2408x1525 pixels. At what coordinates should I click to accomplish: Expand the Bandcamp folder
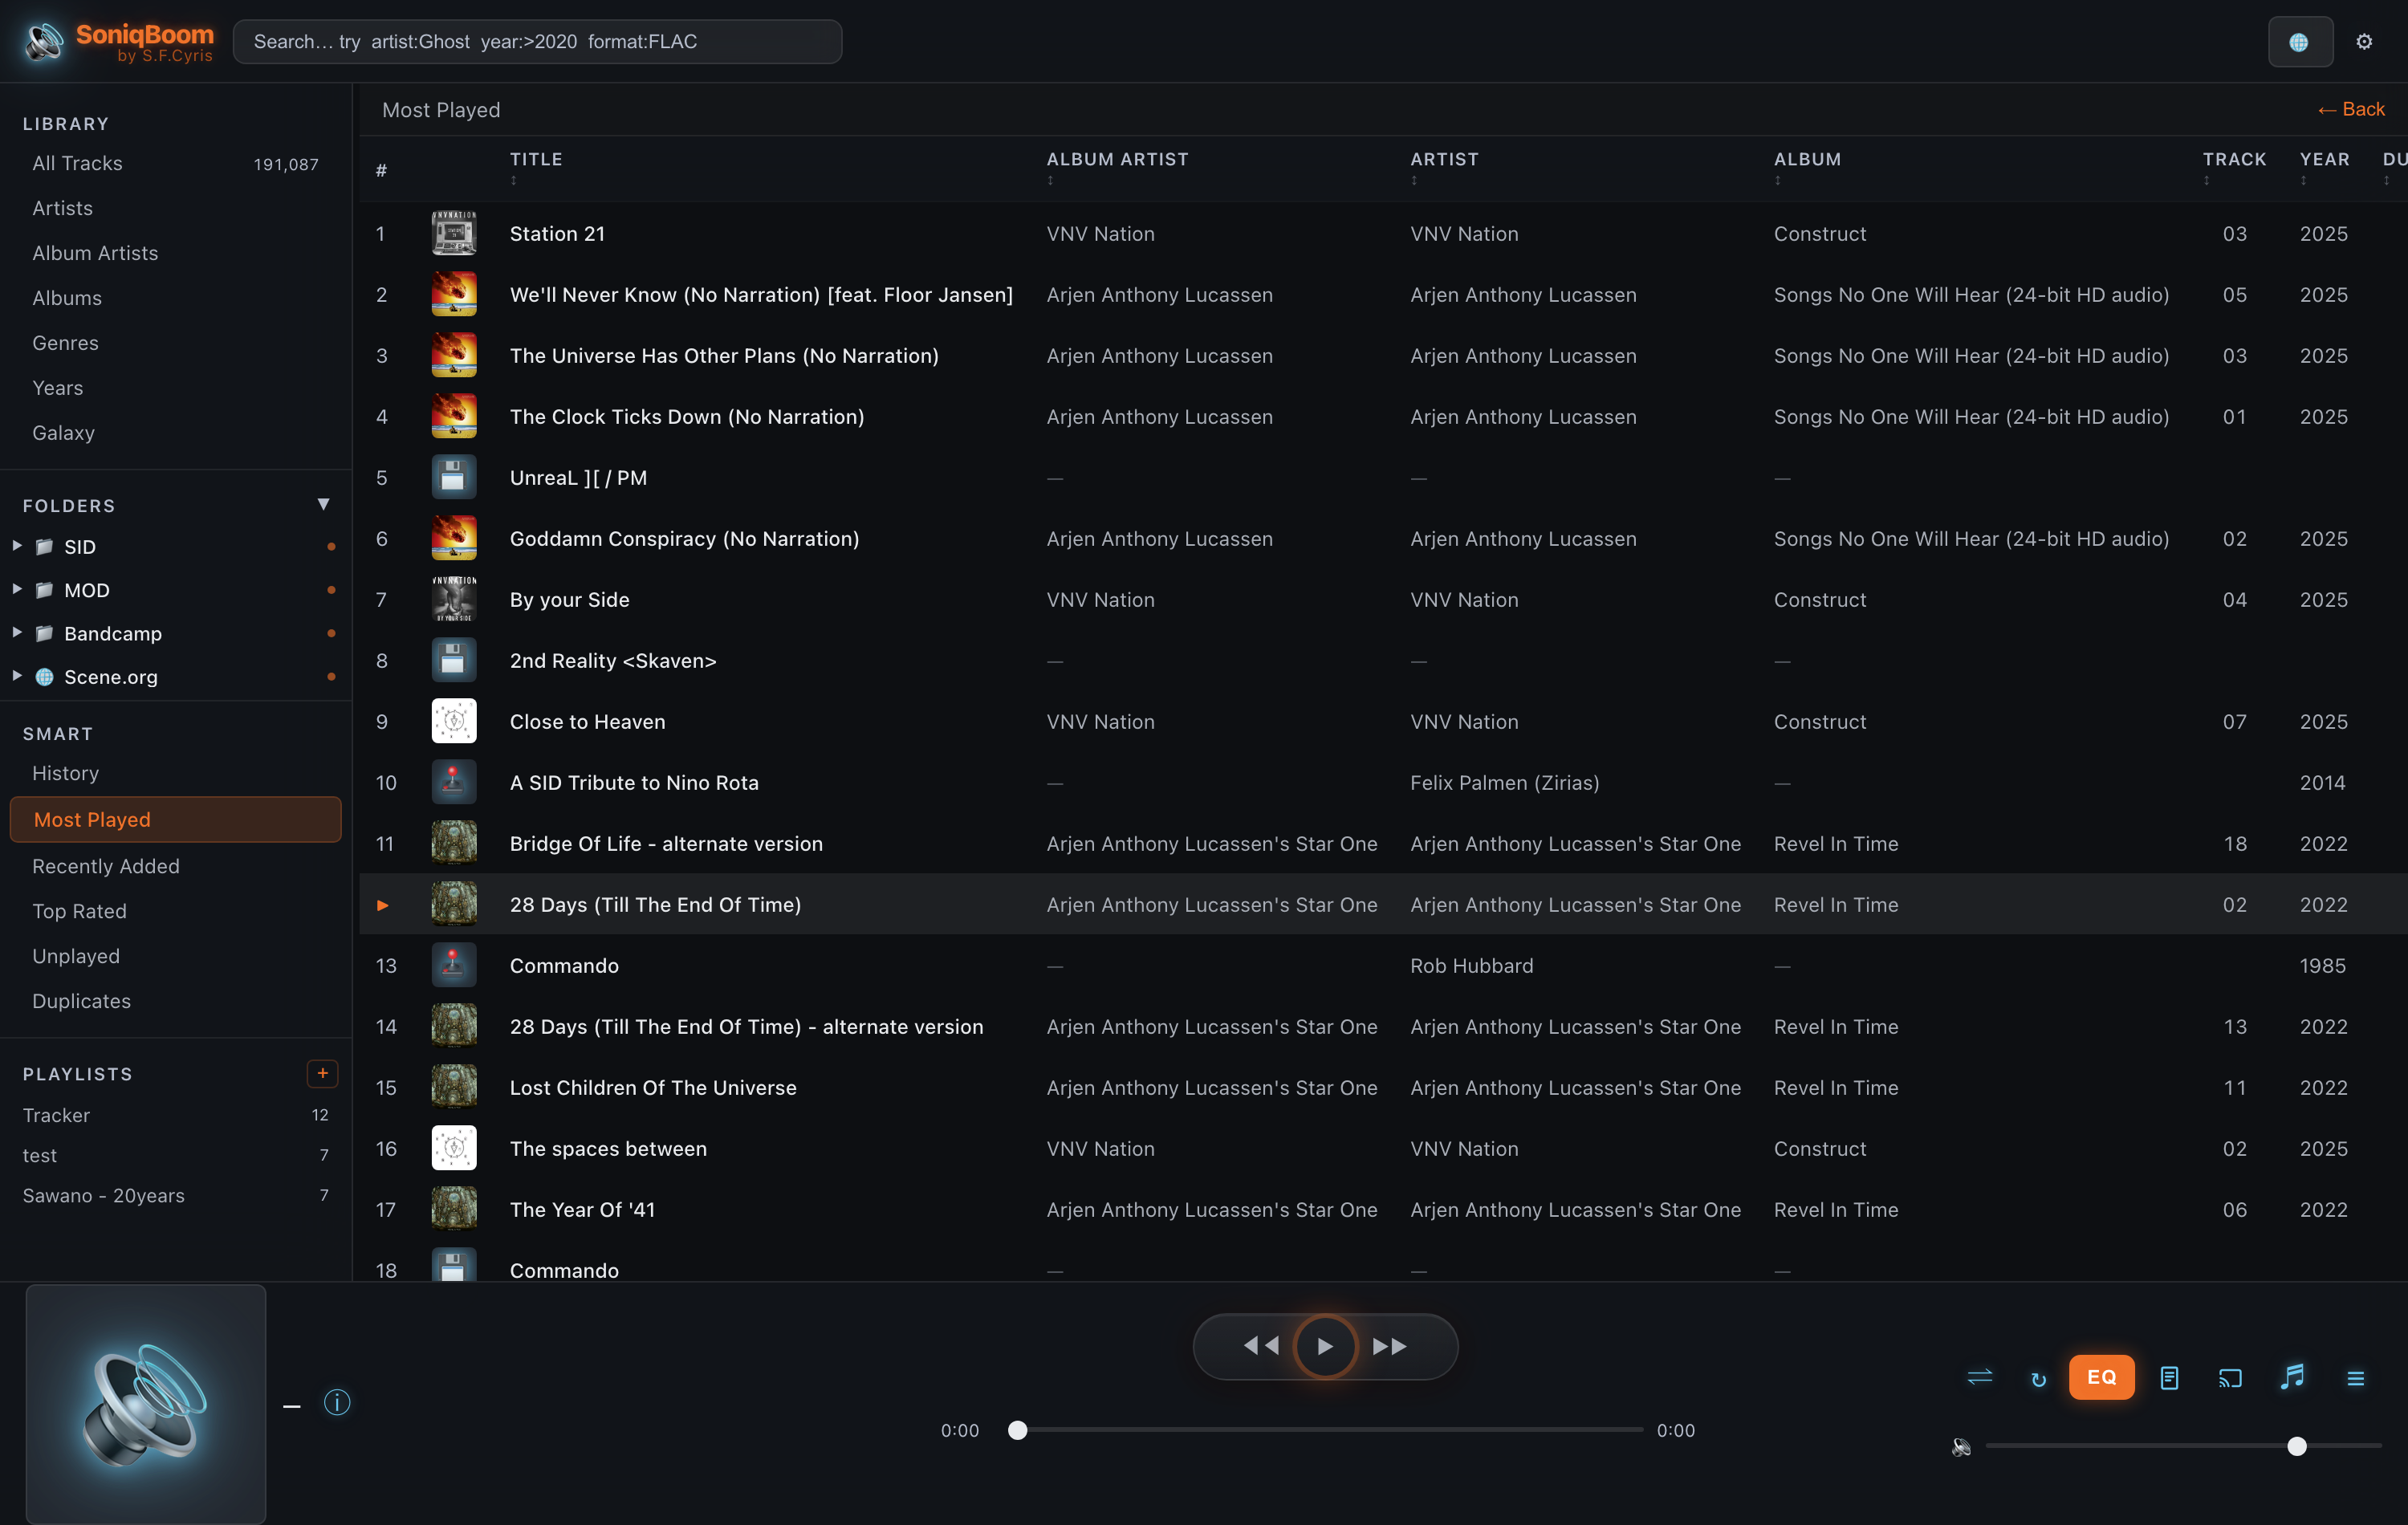click(x=17, y=632)
